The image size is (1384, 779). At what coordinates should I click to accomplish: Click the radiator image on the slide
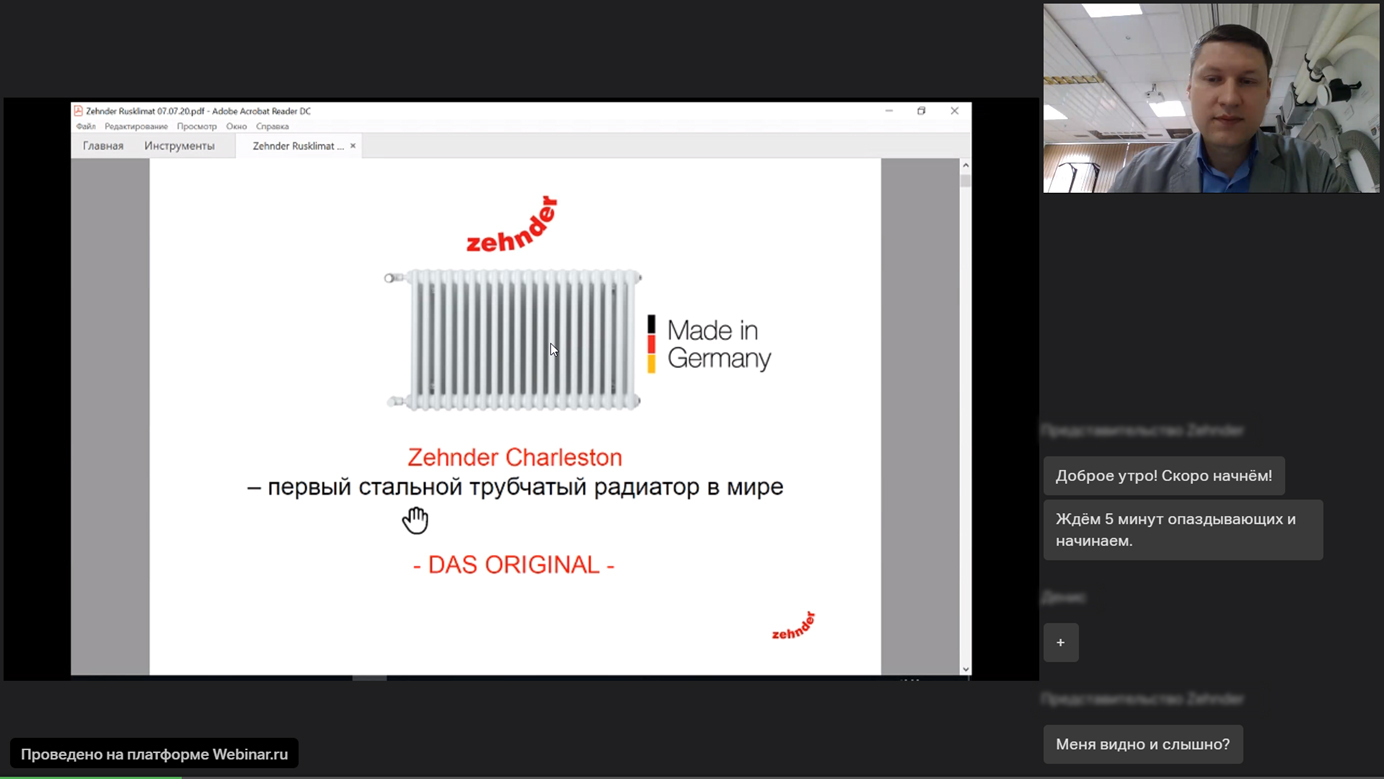513,340
